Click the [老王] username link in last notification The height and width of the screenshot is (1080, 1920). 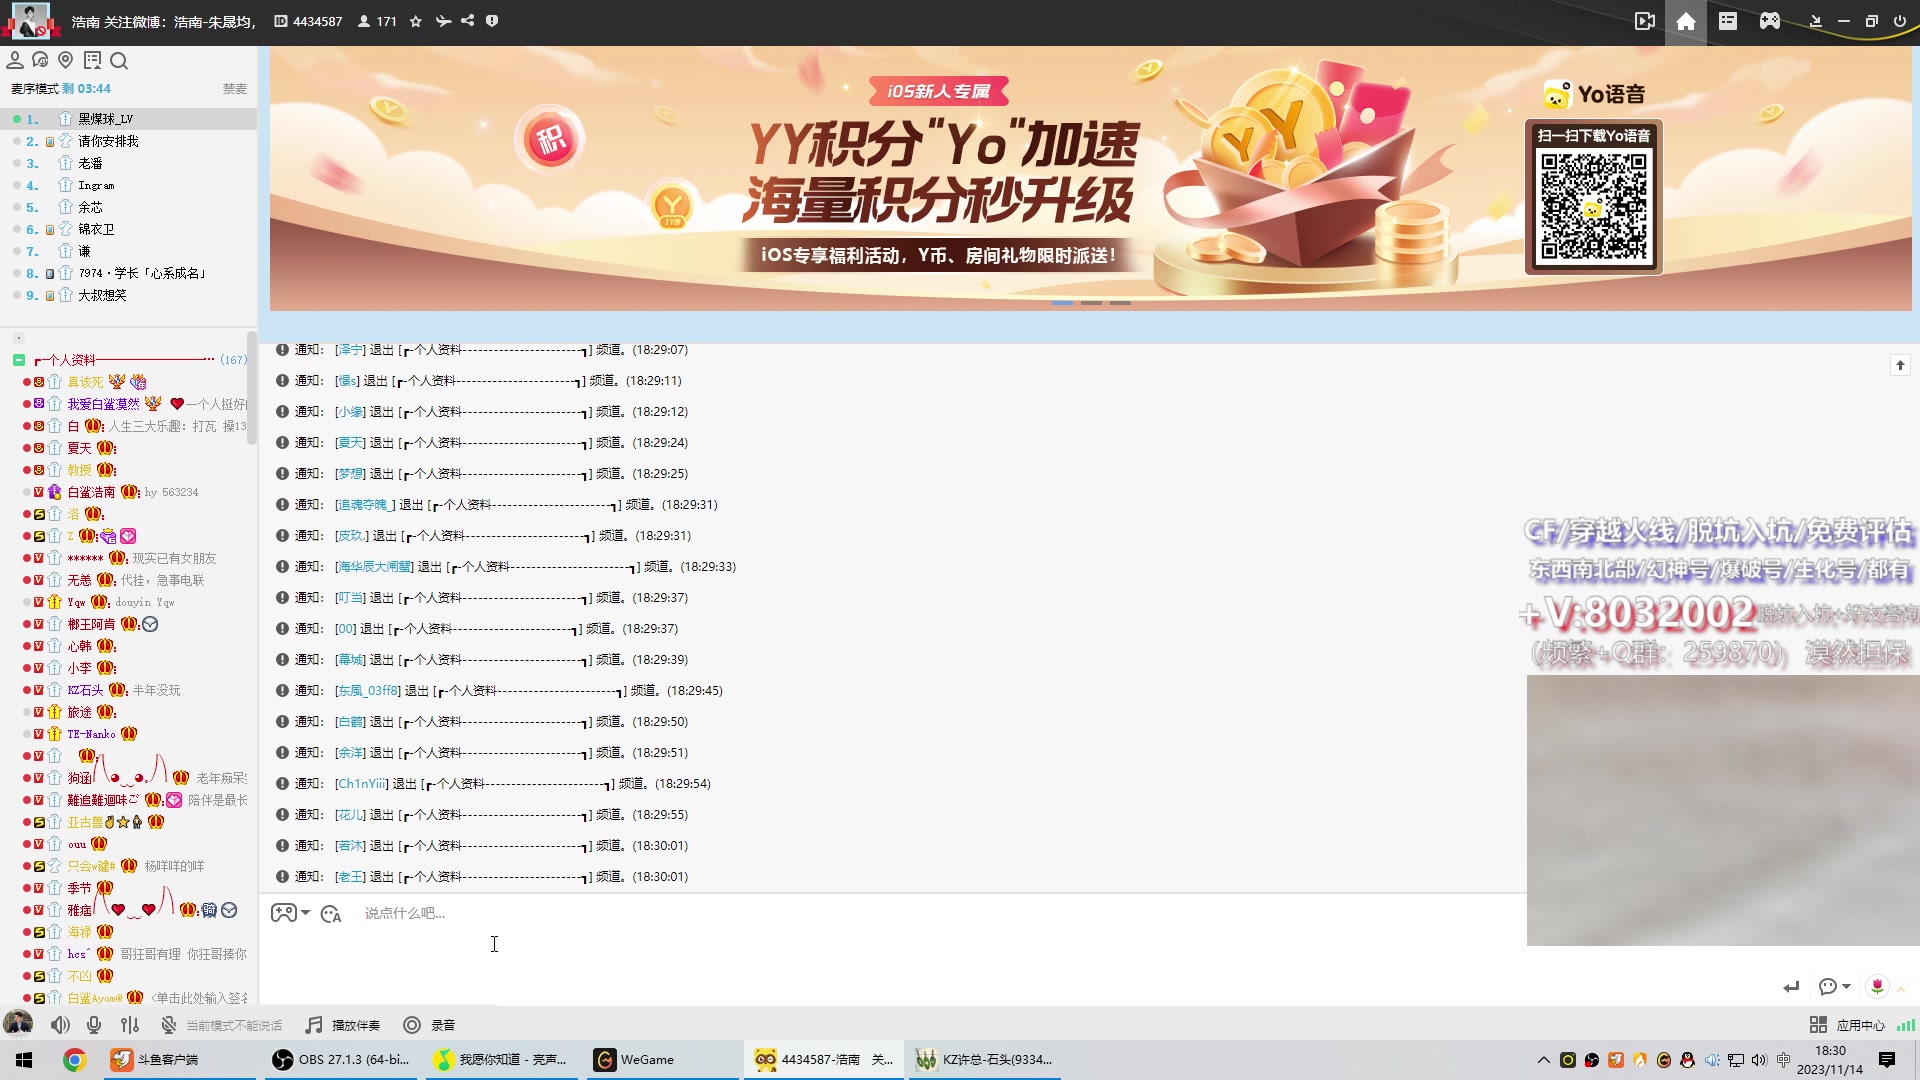click(x=350, y=877)
